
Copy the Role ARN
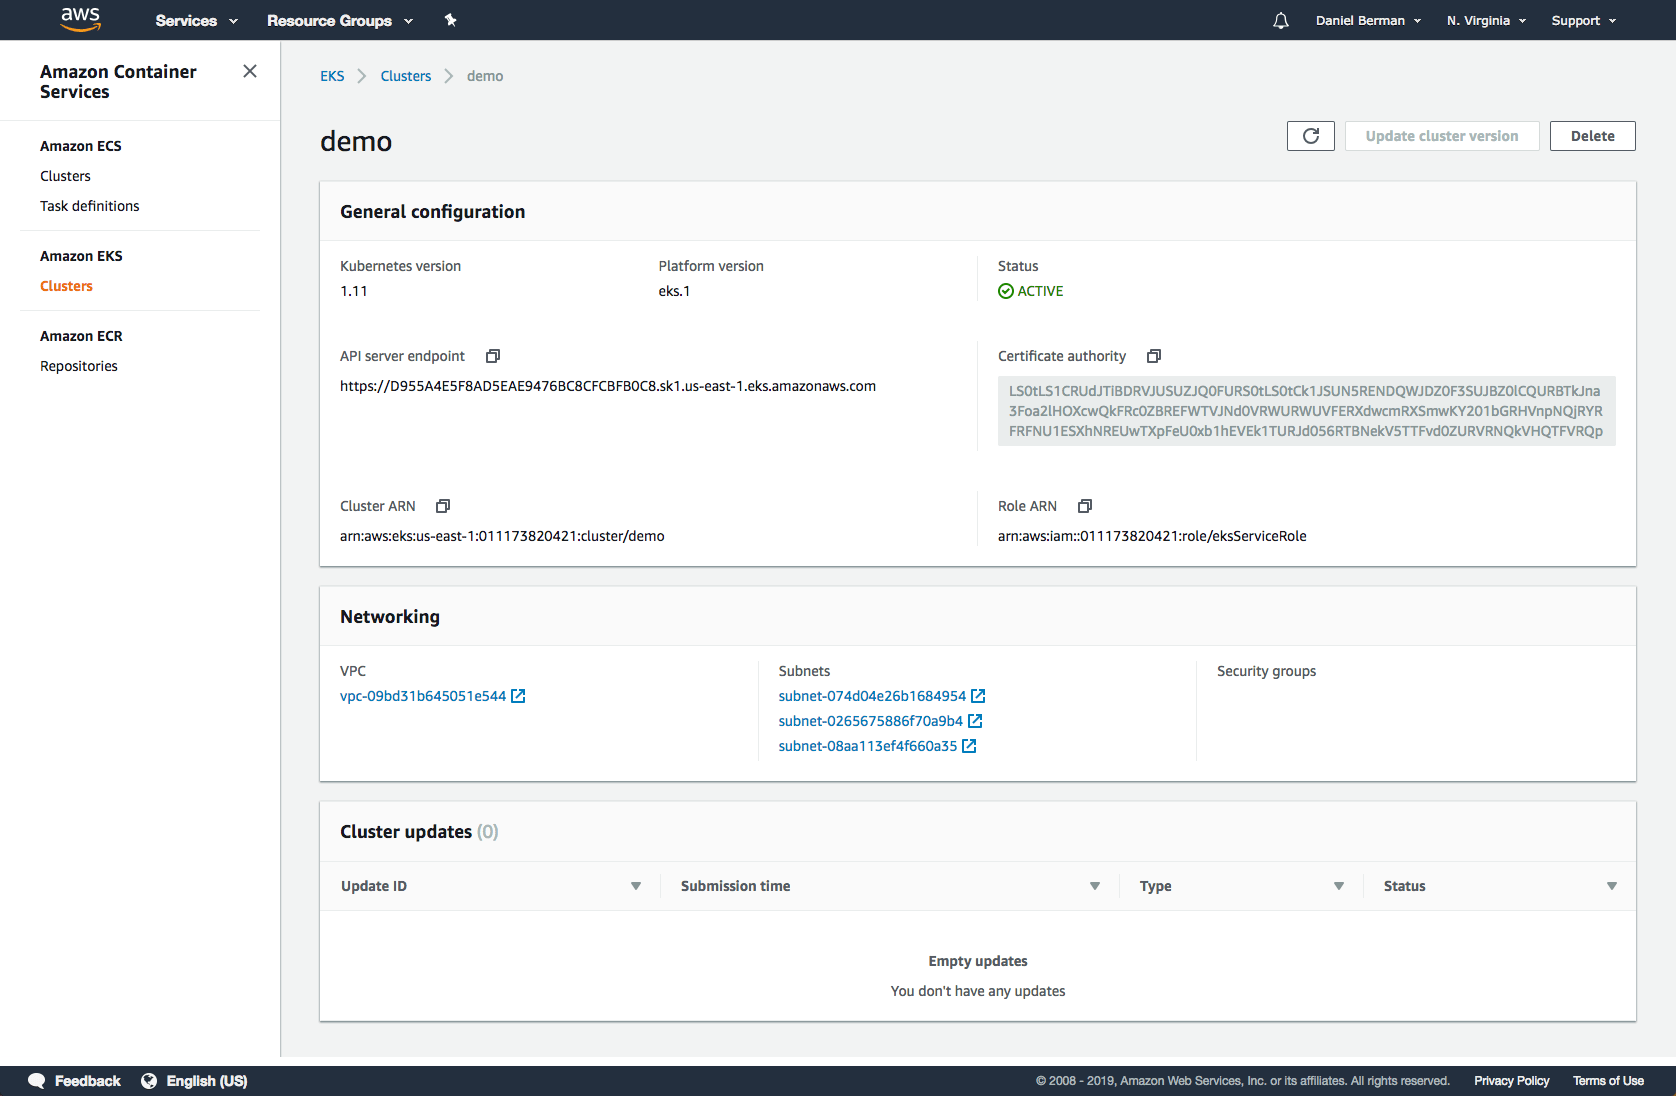pos(1085,506)
